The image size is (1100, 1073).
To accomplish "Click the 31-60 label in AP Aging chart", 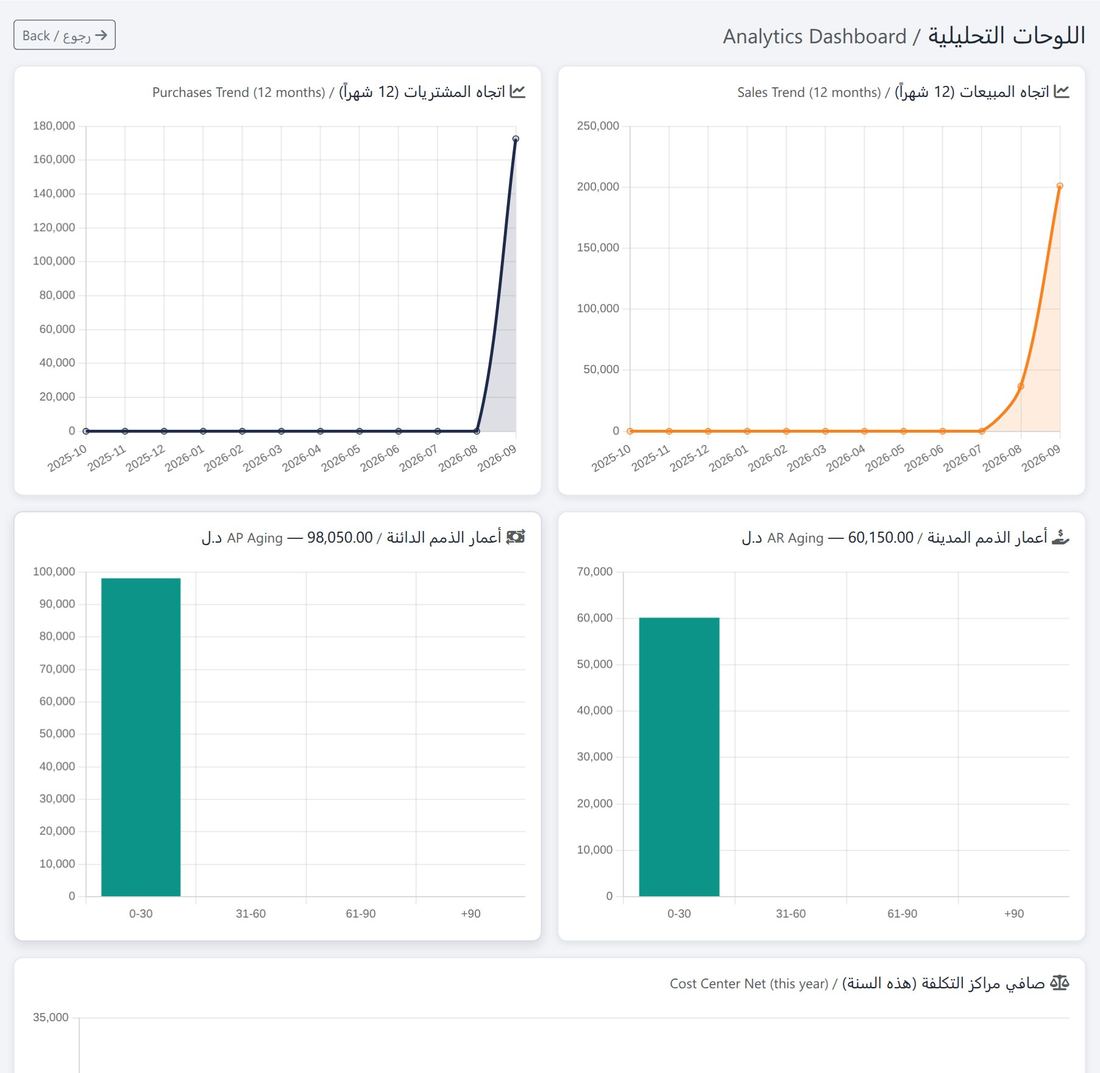I will pos(250,914).
